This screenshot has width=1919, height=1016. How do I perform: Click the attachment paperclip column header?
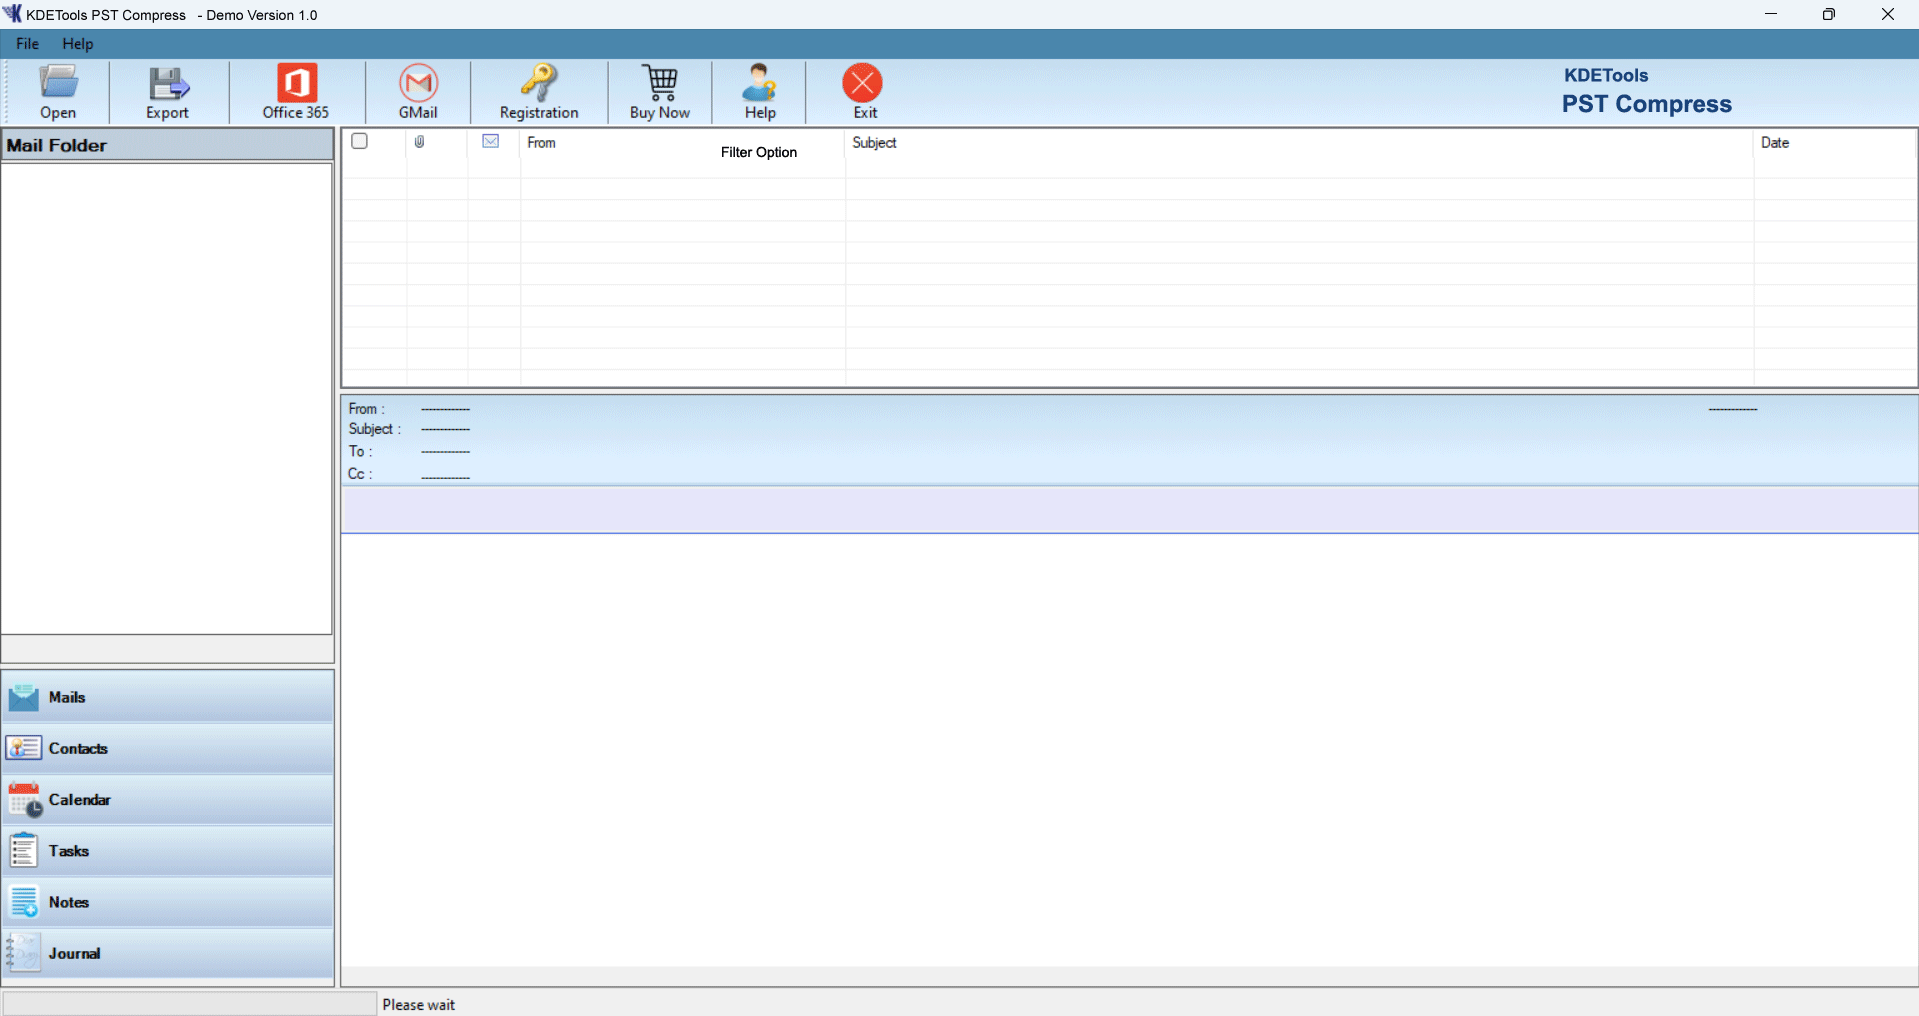[420, 142]
